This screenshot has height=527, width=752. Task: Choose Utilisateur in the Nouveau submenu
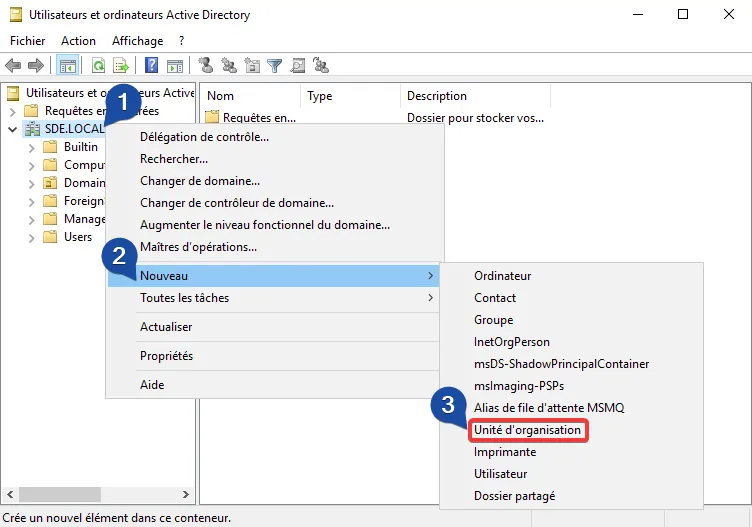point(500,474)
